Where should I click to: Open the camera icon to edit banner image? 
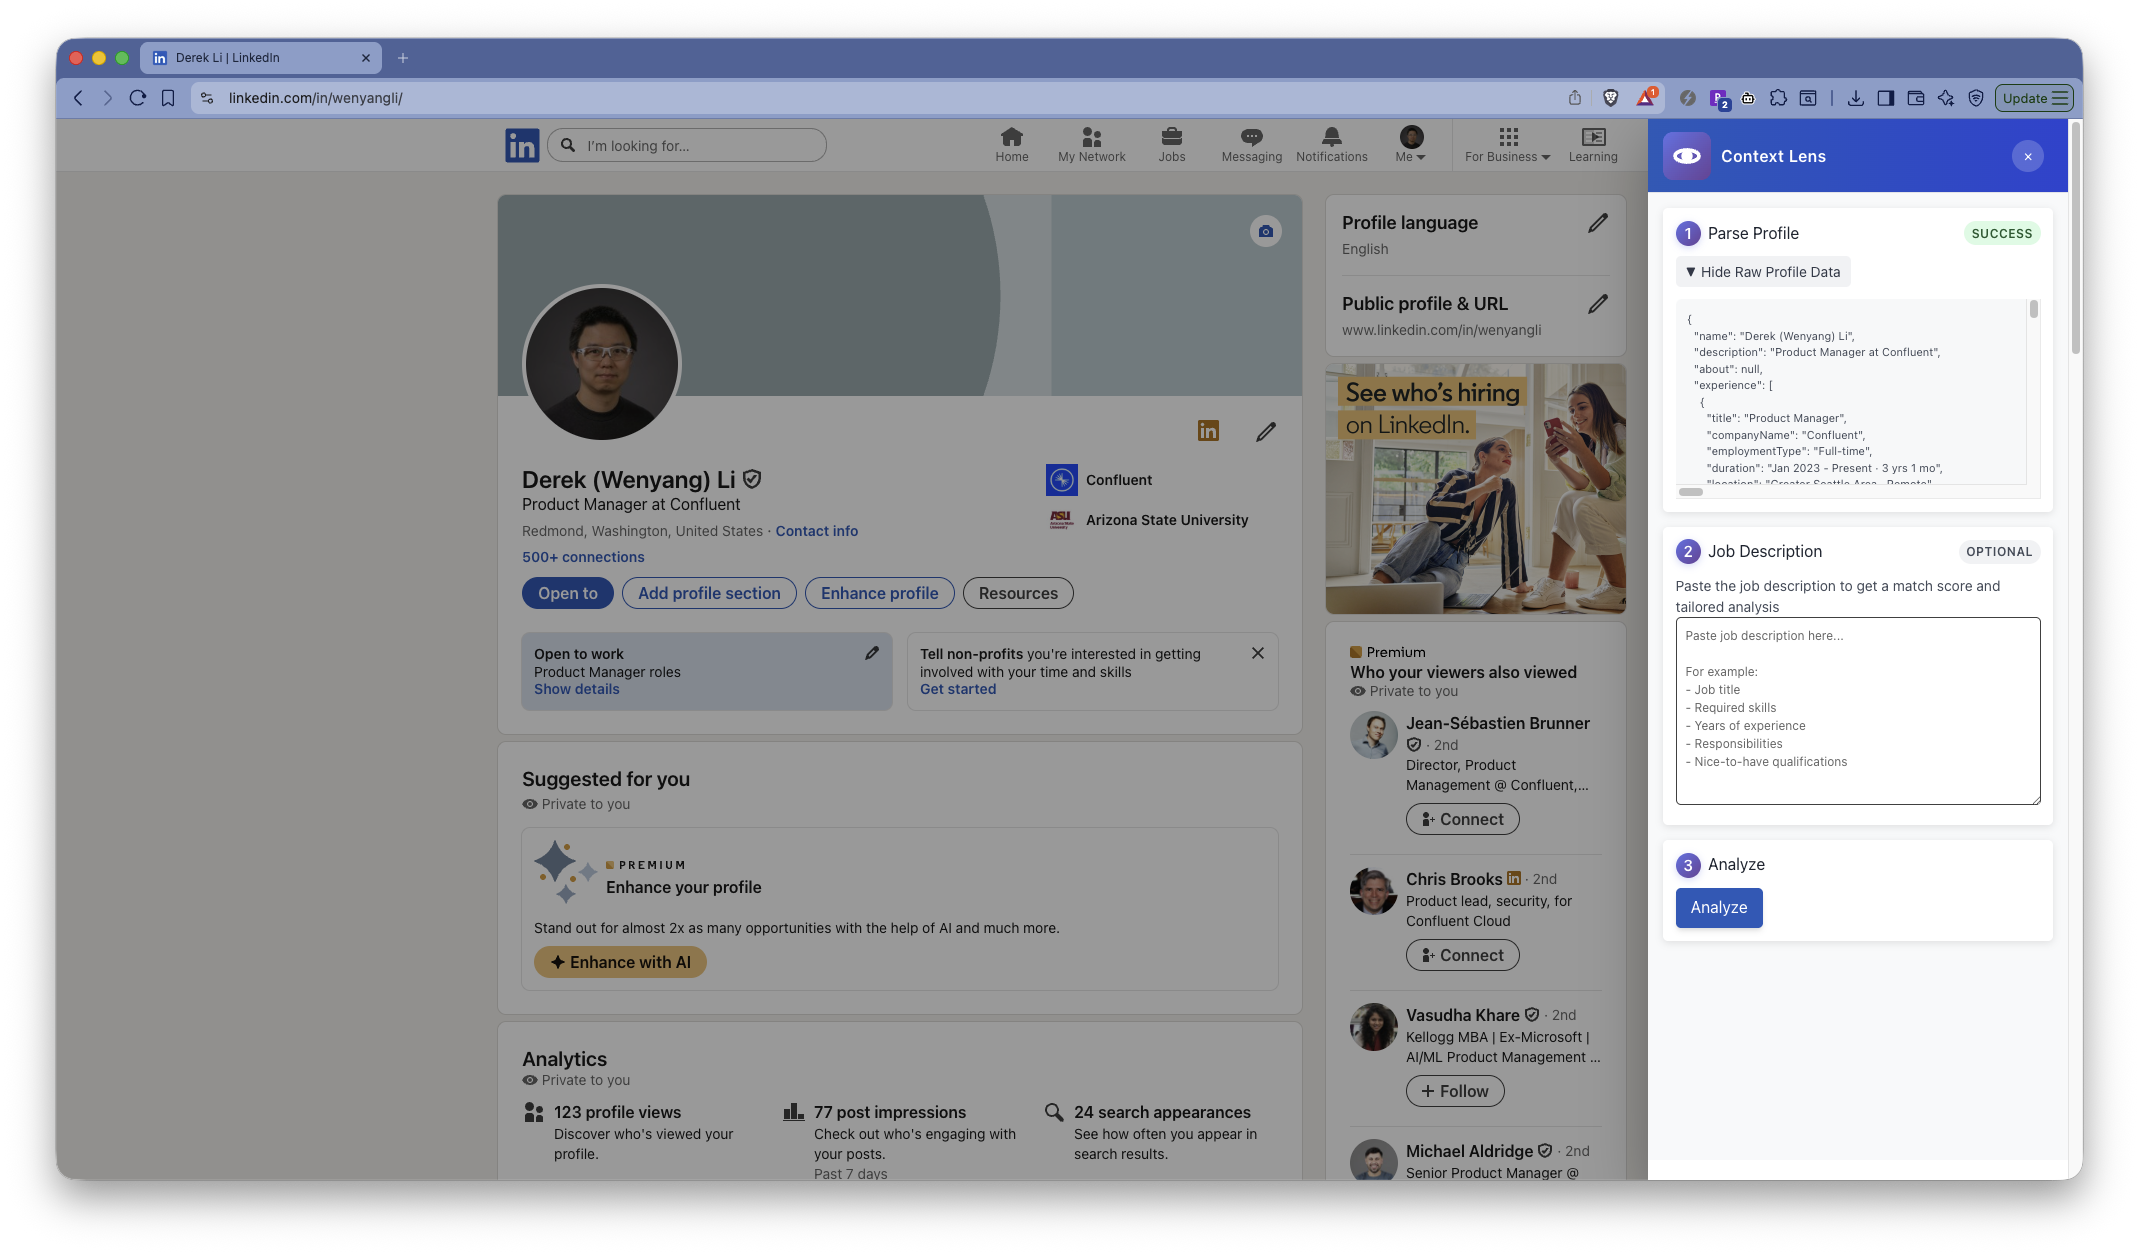coord(1265,231)
